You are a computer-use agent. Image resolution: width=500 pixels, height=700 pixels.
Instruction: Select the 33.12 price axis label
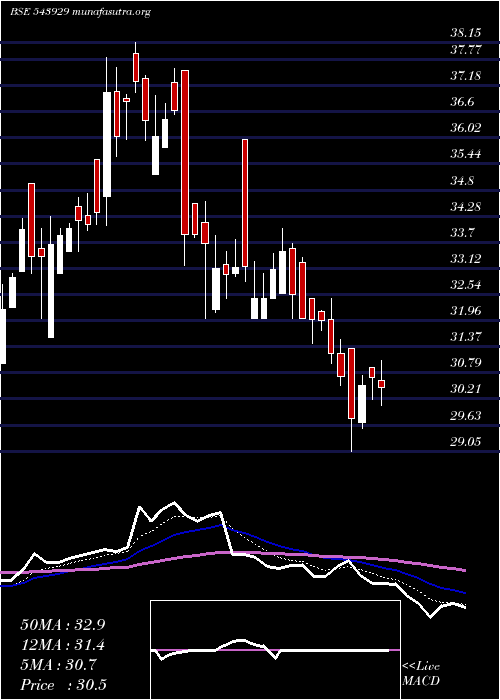[x=465, y=258]
